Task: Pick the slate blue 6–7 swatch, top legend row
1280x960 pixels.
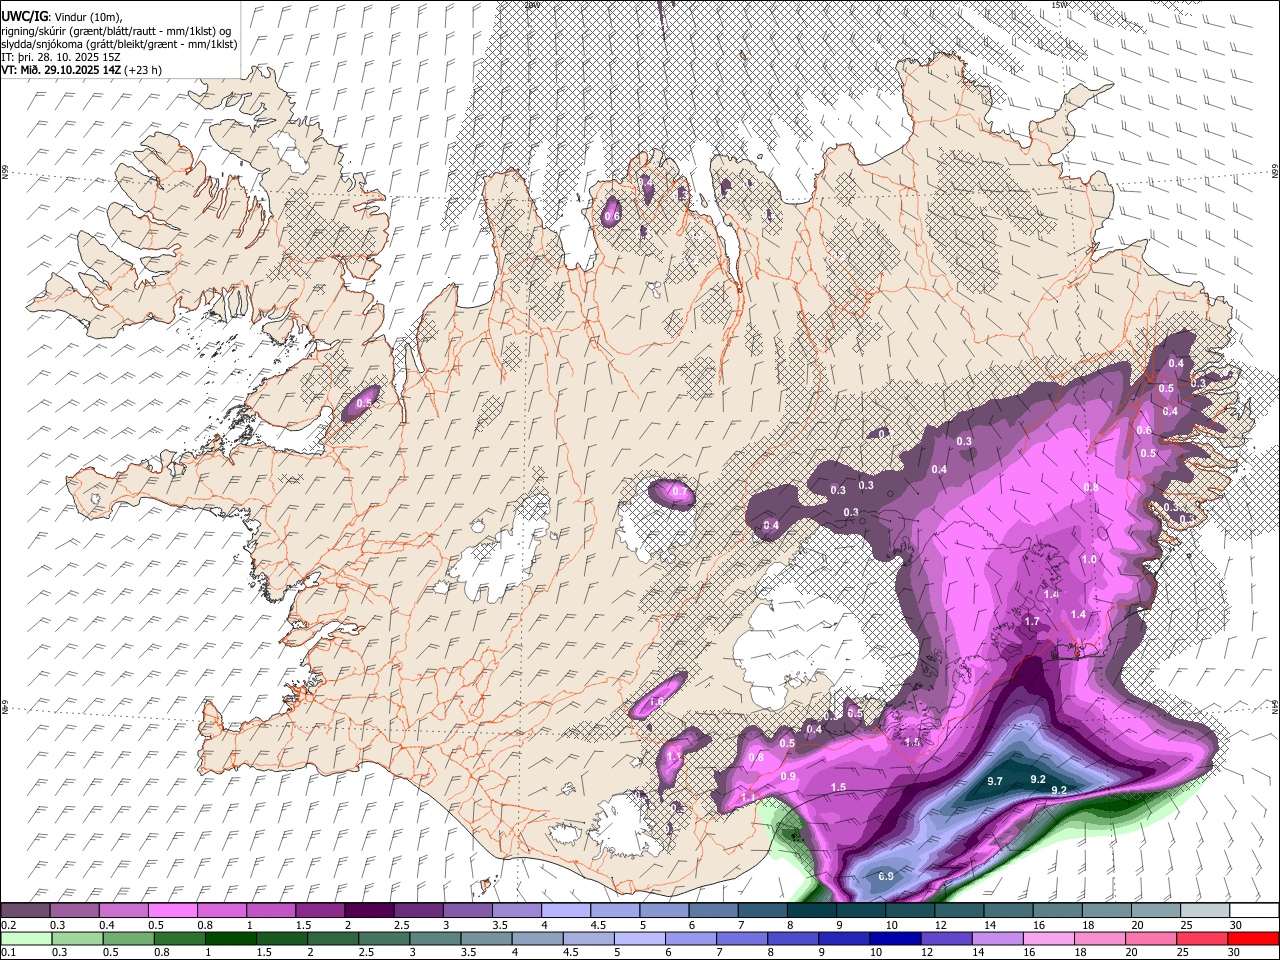Action: pos(715,910)
